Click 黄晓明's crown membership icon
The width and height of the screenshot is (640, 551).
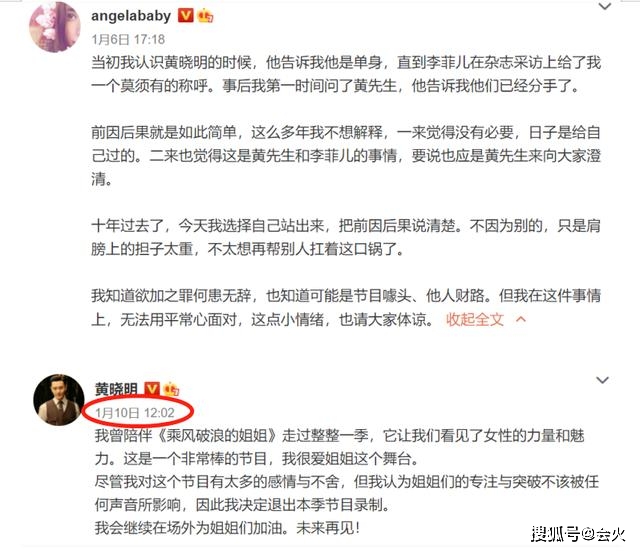171,389
